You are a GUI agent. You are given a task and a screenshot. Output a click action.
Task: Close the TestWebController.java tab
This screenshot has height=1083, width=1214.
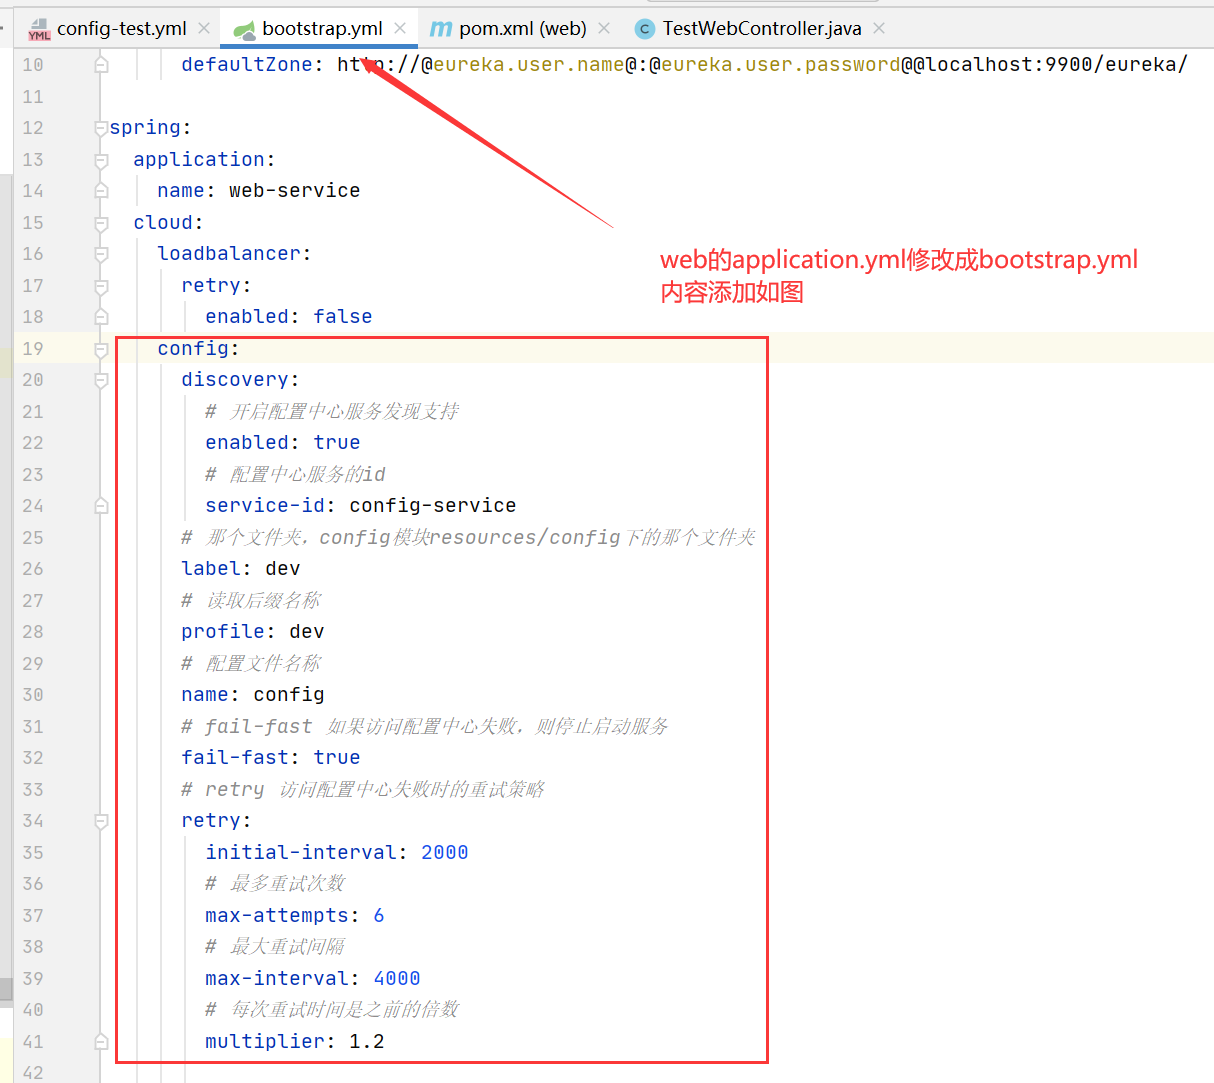(879, 28)
